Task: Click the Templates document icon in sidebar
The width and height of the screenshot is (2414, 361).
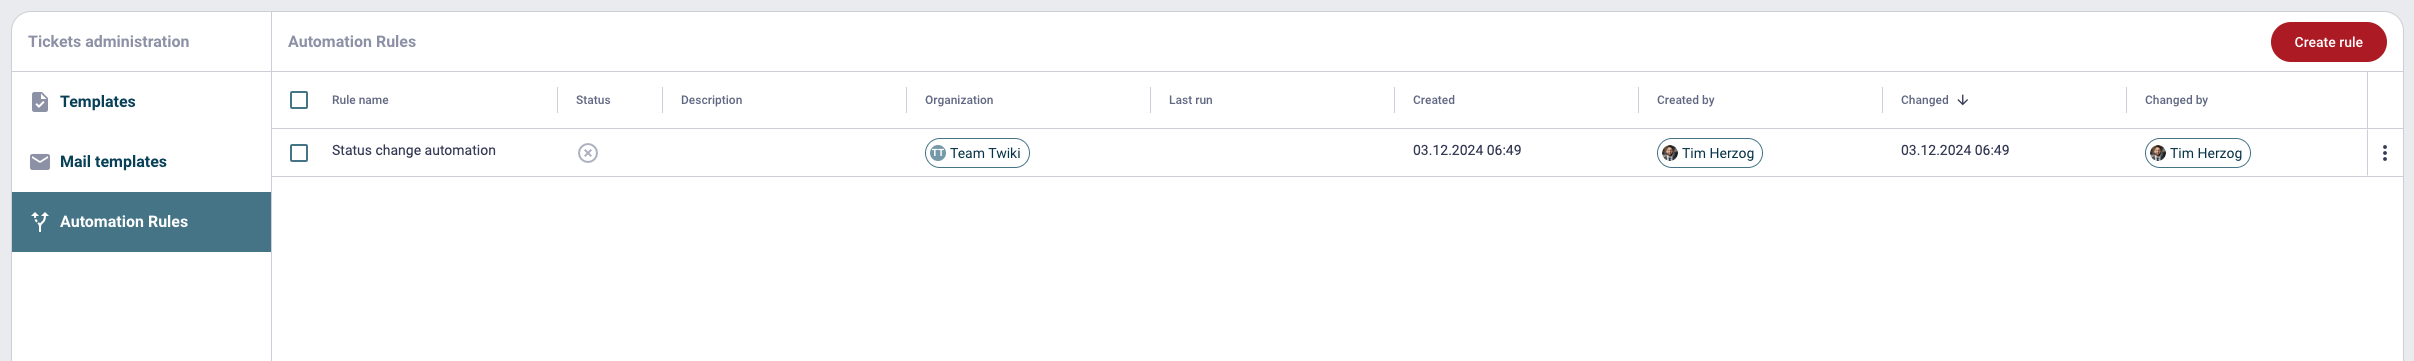Action: click(x=40, y=102)
